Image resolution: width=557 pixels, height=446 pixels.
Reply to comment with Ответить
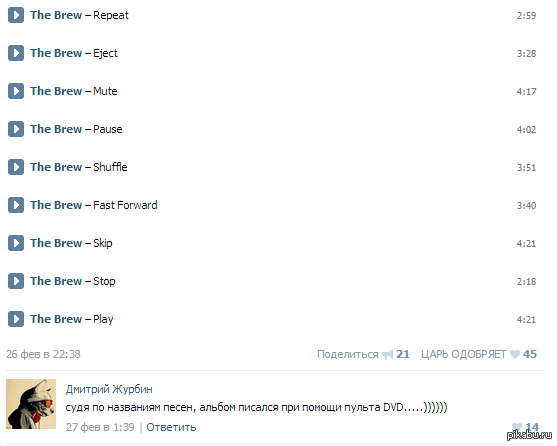tap(171, 427)
